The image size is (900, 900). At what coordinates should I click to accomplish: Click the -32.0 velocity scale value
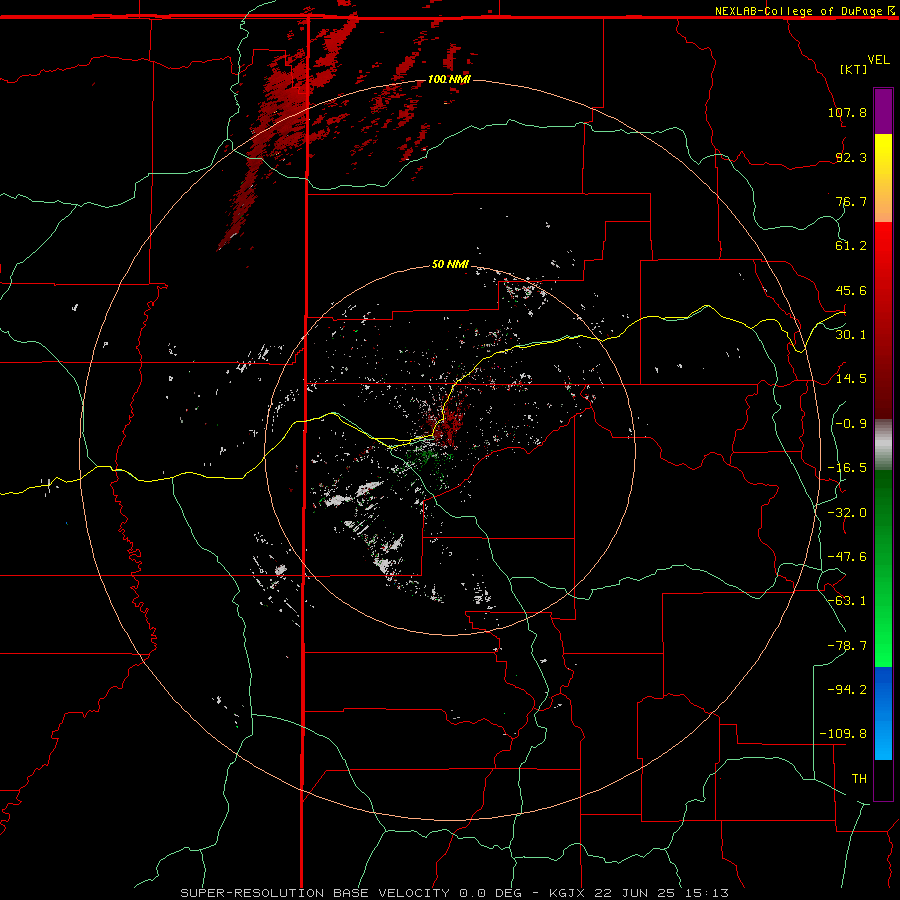[x=847, y=513]
